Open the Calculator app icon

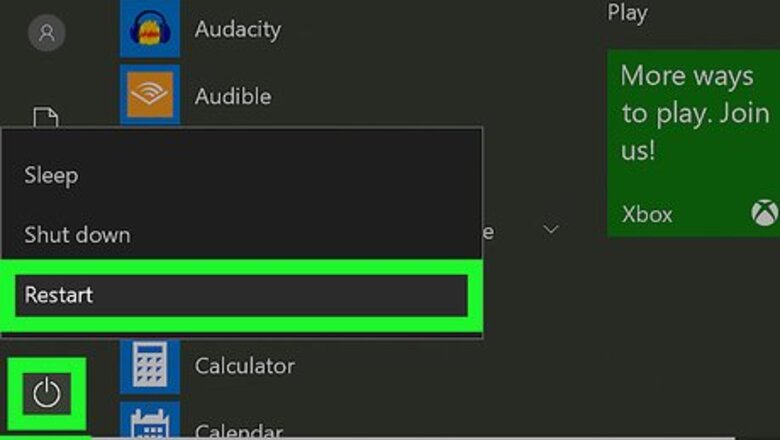[x=150, y=365]
